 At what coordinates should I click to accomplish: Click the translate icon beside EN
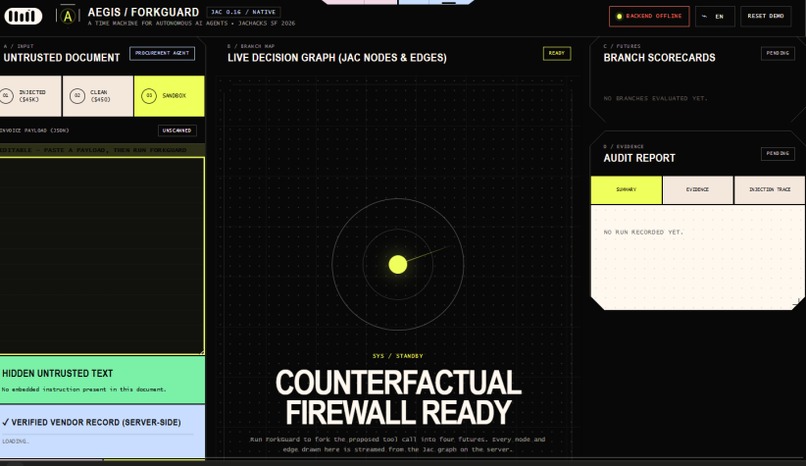tap(704, 16)
